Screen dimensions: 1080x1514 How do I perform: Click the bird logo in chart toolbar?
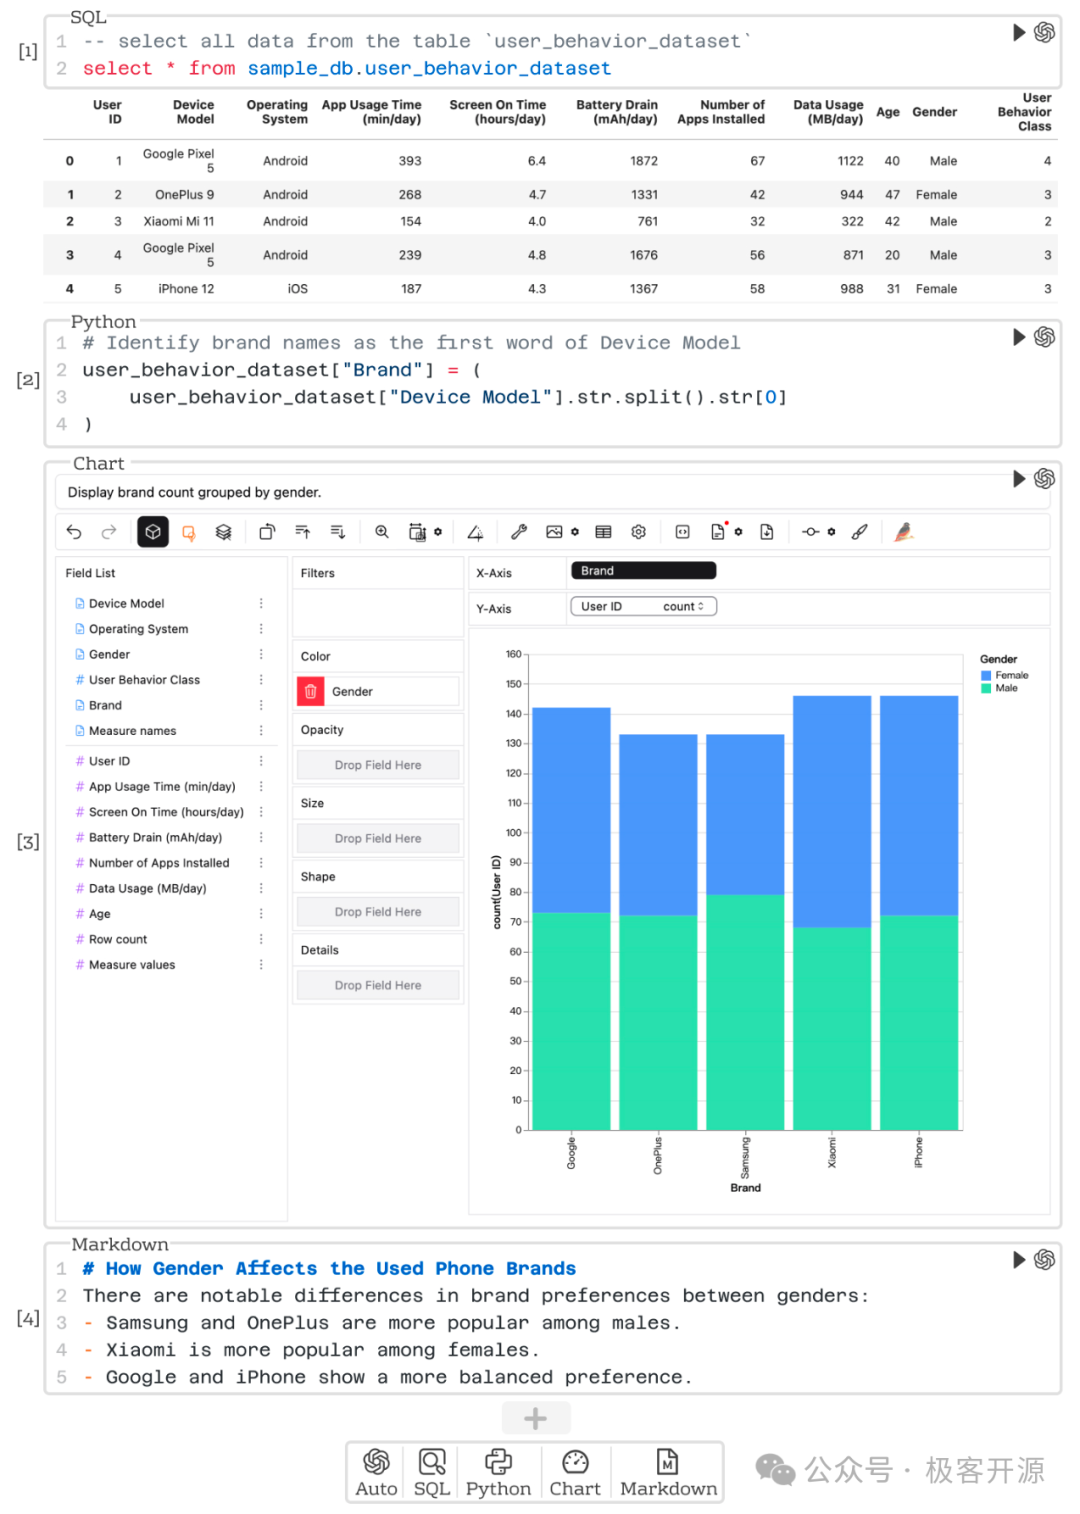click(x=904, y=532)
